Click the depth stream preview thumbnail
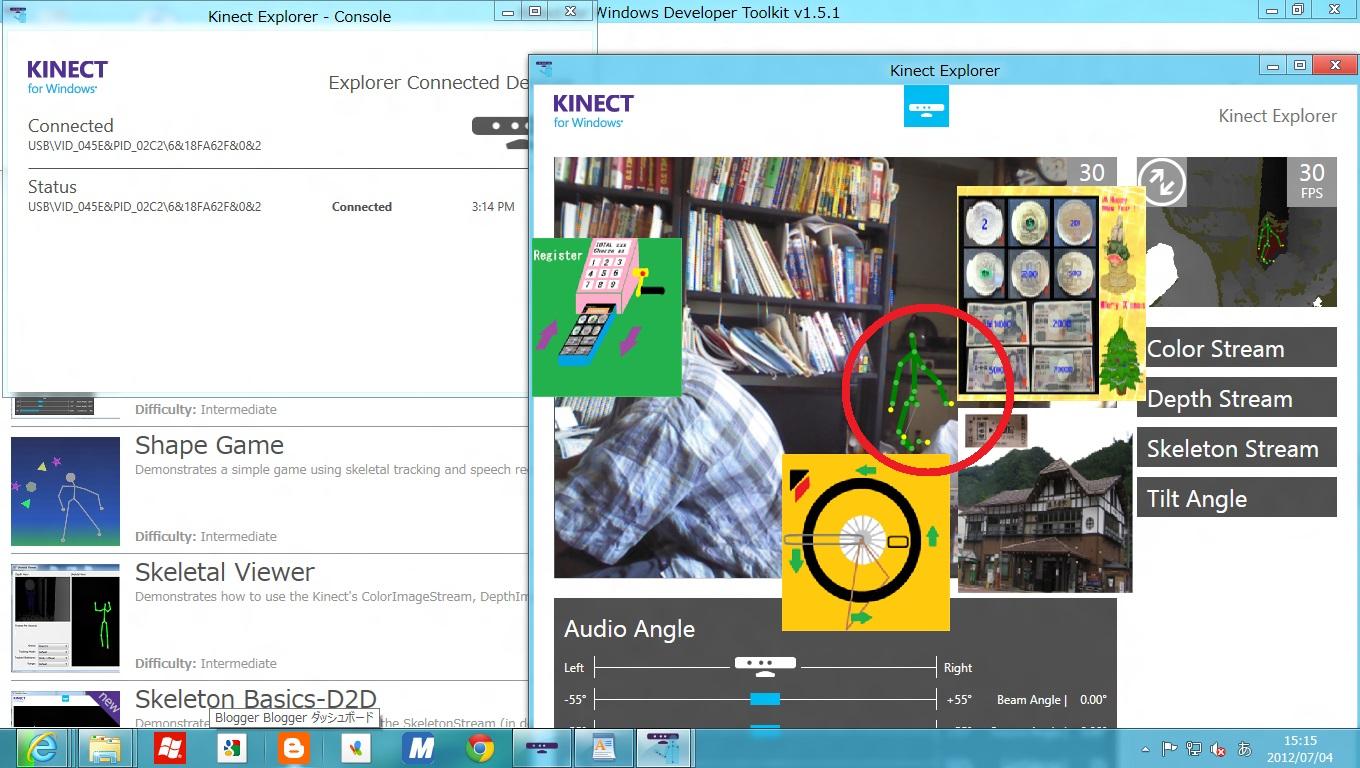This screenshot has width=1360, height=768. (1237, 232)
